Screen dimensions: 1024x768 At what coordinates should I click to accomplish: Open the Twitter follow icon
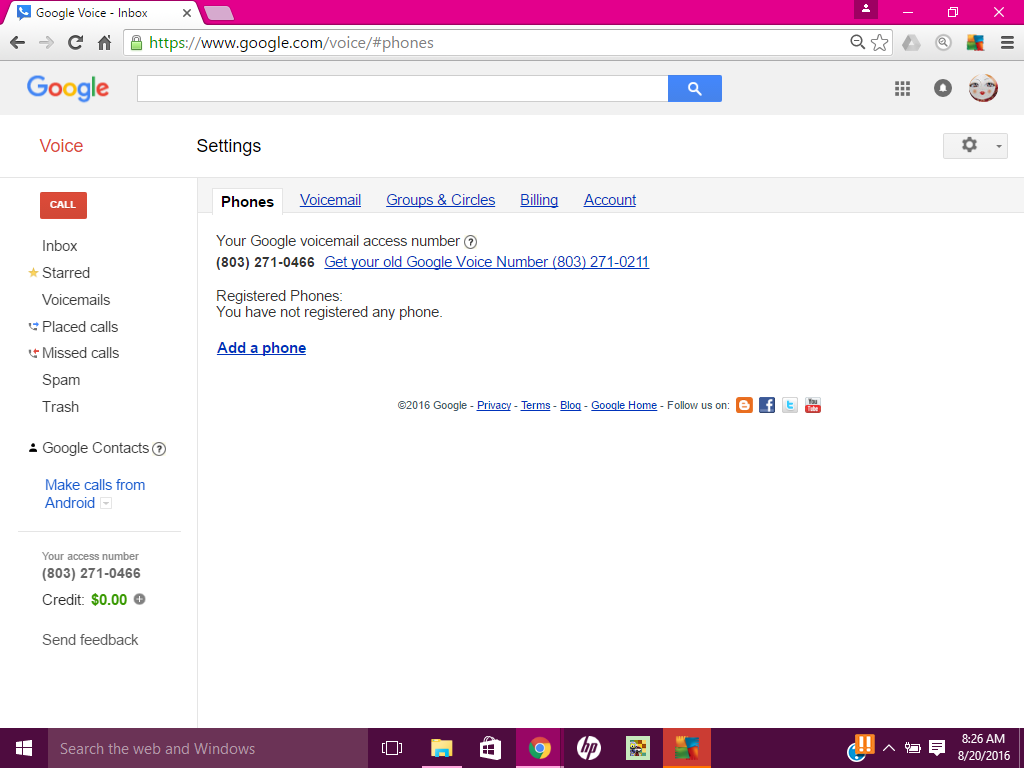pos(790,405)
